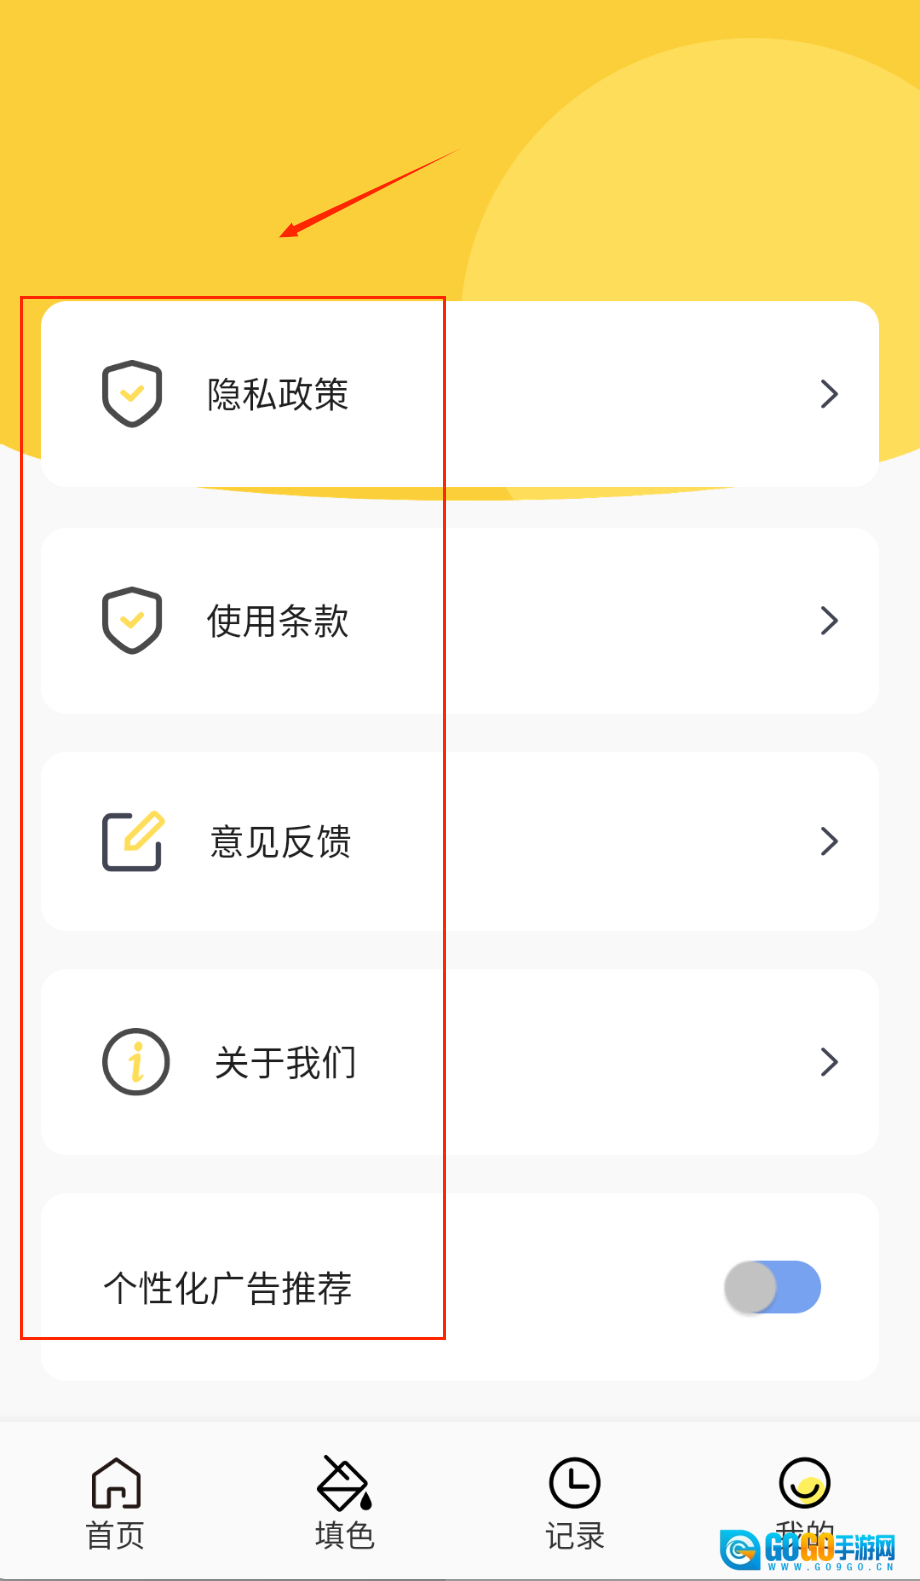Toggle the 个性化广告推荐 switch
920x1581 pixels.
point(773,1287)
